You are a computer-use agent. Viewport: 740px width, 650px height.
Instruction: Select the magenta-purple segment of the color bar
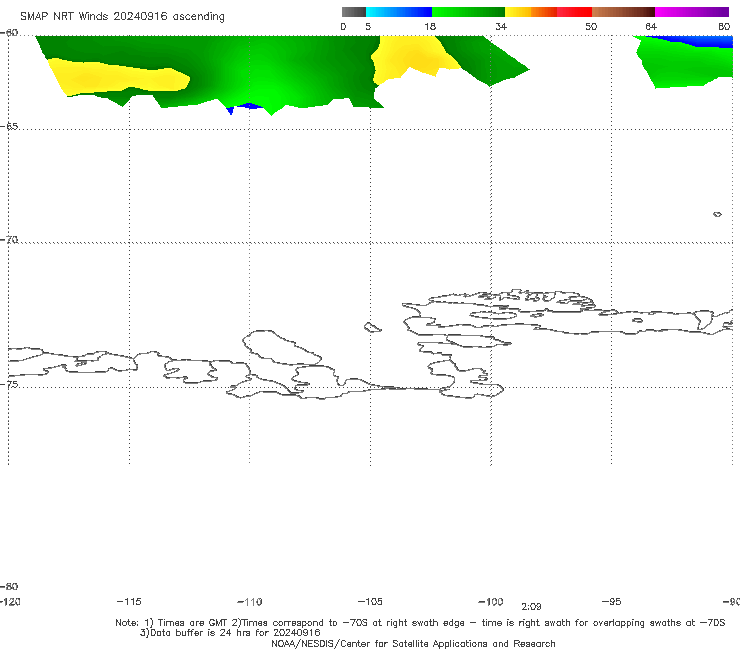coord(692,12)
